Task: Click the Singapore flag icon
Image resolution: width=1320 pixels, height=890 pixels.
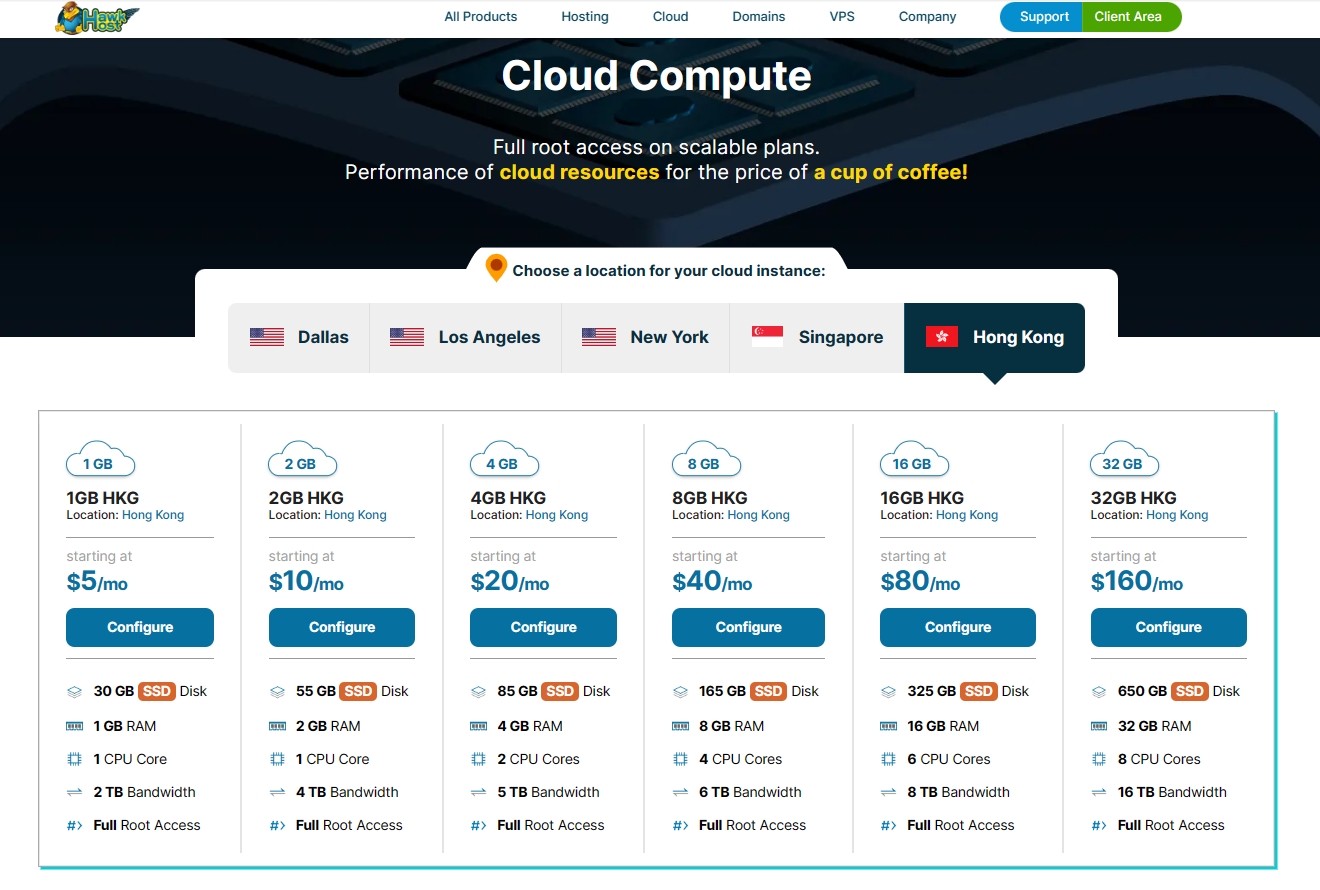Action: (767, 337)
